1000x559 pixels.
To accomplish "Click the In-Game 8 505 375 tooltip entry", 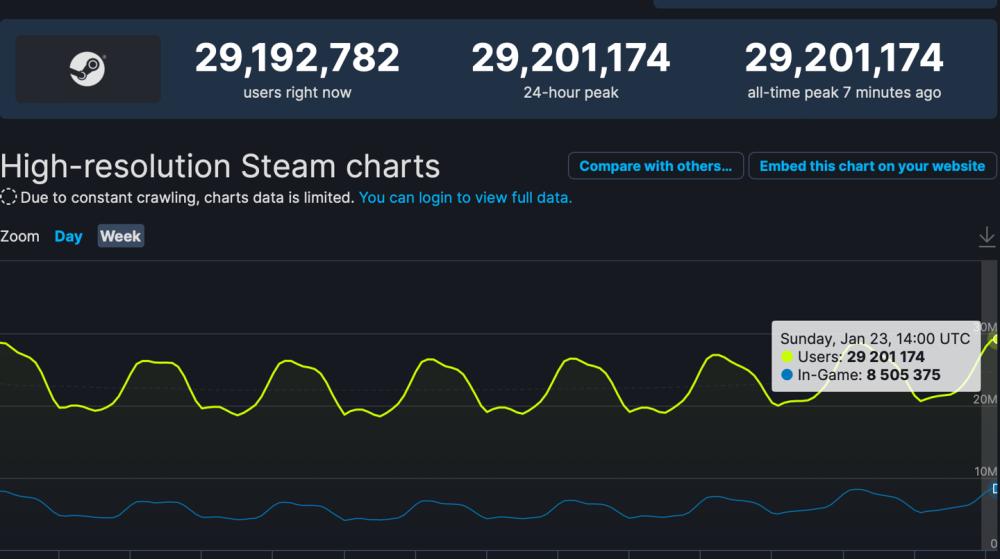I will [x=860, y=374].
